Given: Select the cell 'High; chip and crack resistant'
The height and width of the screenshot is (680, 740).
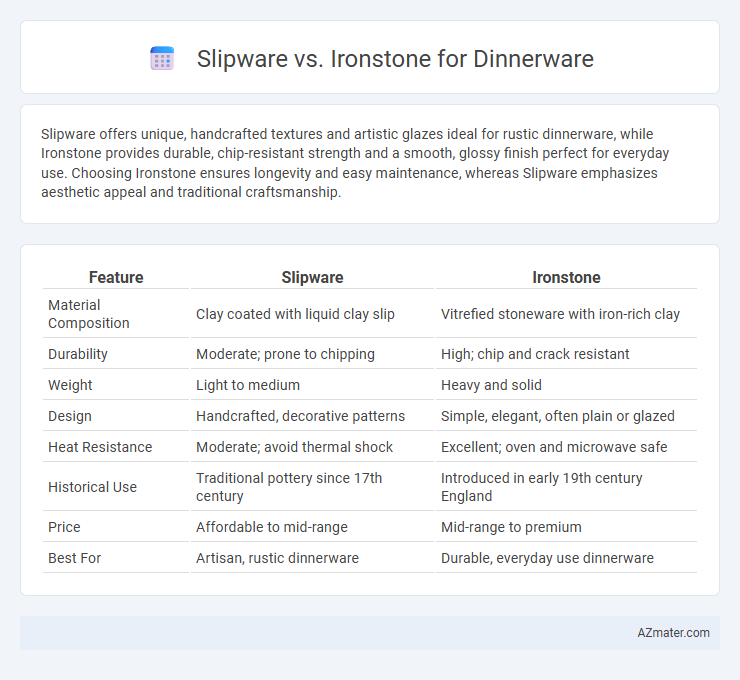Looking at the screenshot, I should tap(535, 354).
